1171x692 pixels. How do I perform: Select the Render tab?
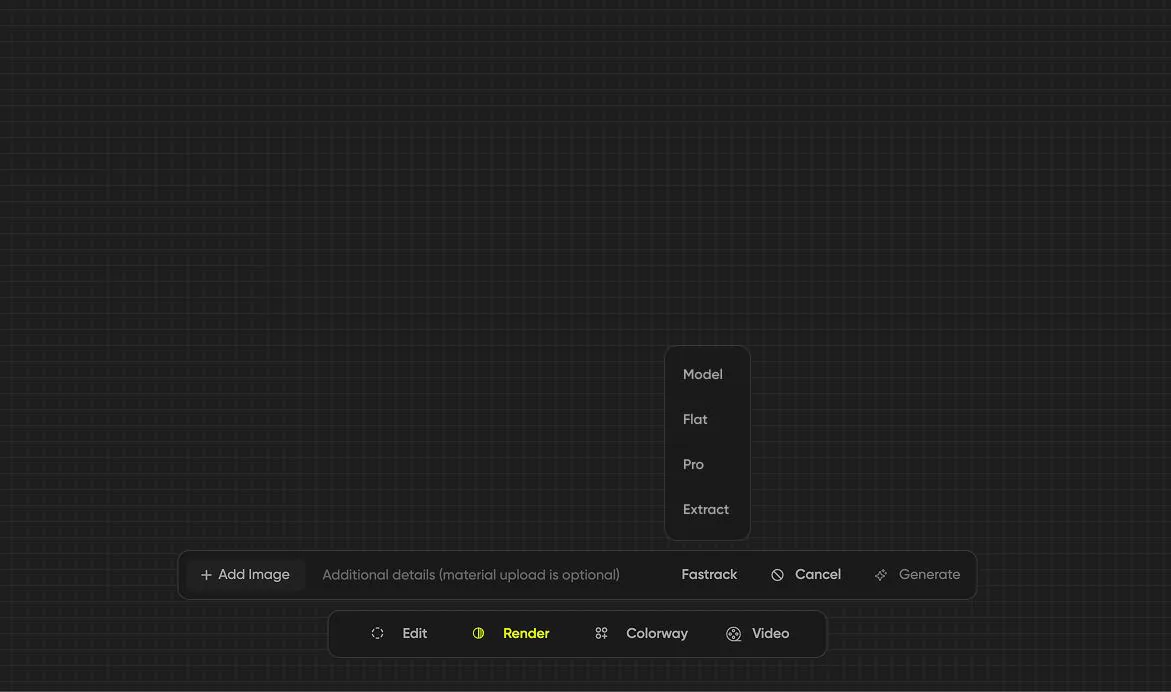(511, 634)
